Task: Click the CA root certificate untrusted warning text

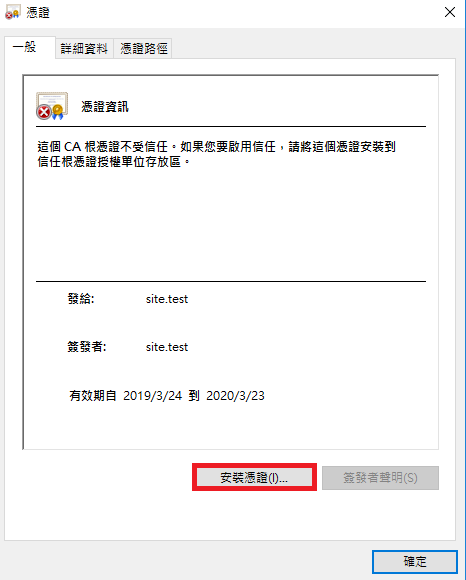Action: (x=217, y=154)
